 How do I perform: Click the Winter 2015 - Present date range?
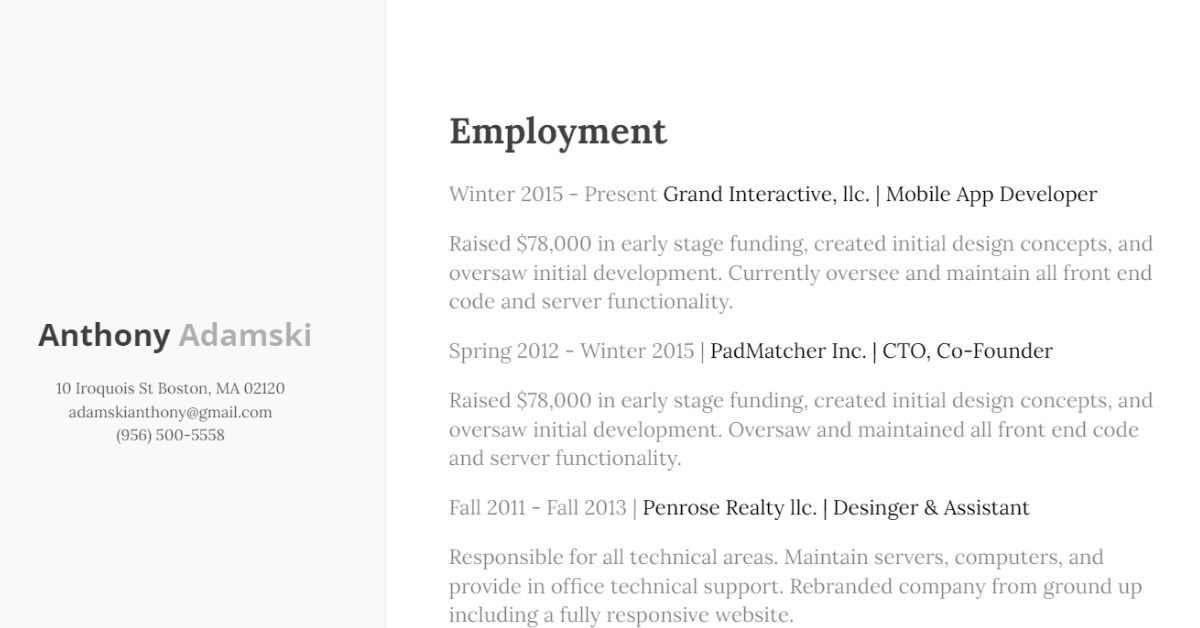(x=553, y=194)
